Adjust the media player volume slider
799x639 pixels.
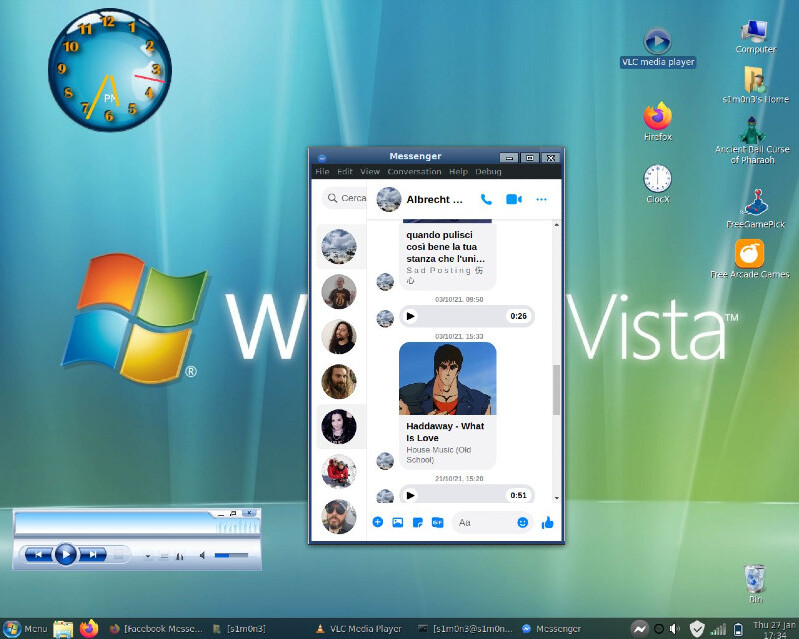coord(231,555)
